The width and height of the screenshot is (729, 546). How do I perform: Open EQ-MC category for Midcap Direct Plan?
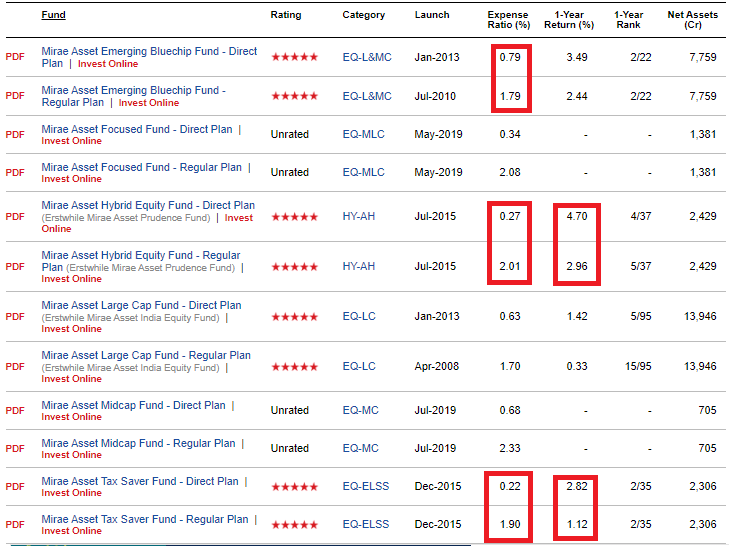point(360,411)
